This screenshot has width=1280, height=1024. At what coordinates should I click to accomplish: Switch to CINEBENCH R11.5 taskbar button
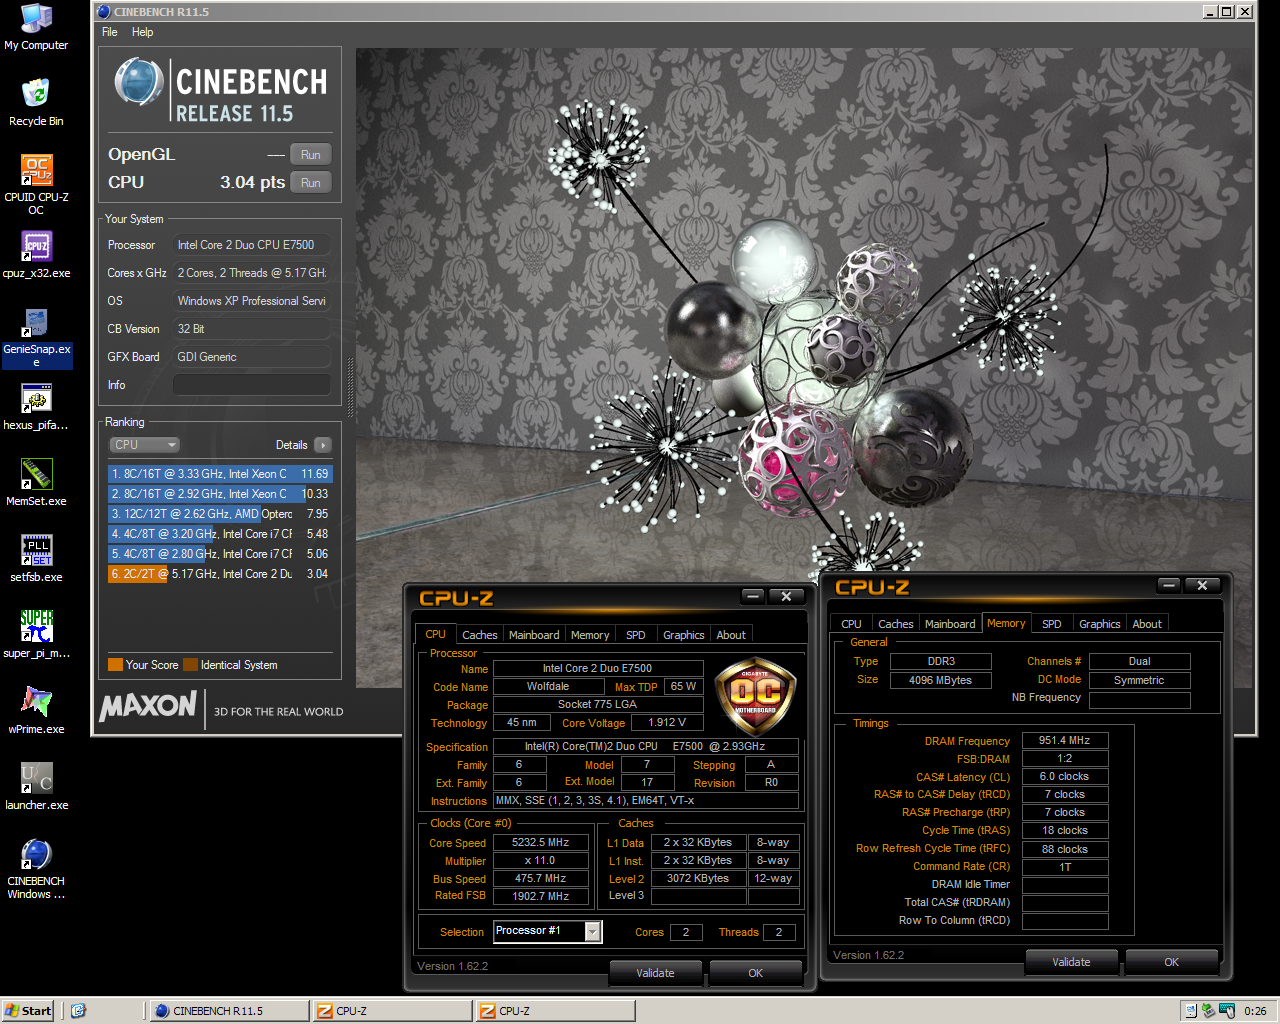(228, 1011)
